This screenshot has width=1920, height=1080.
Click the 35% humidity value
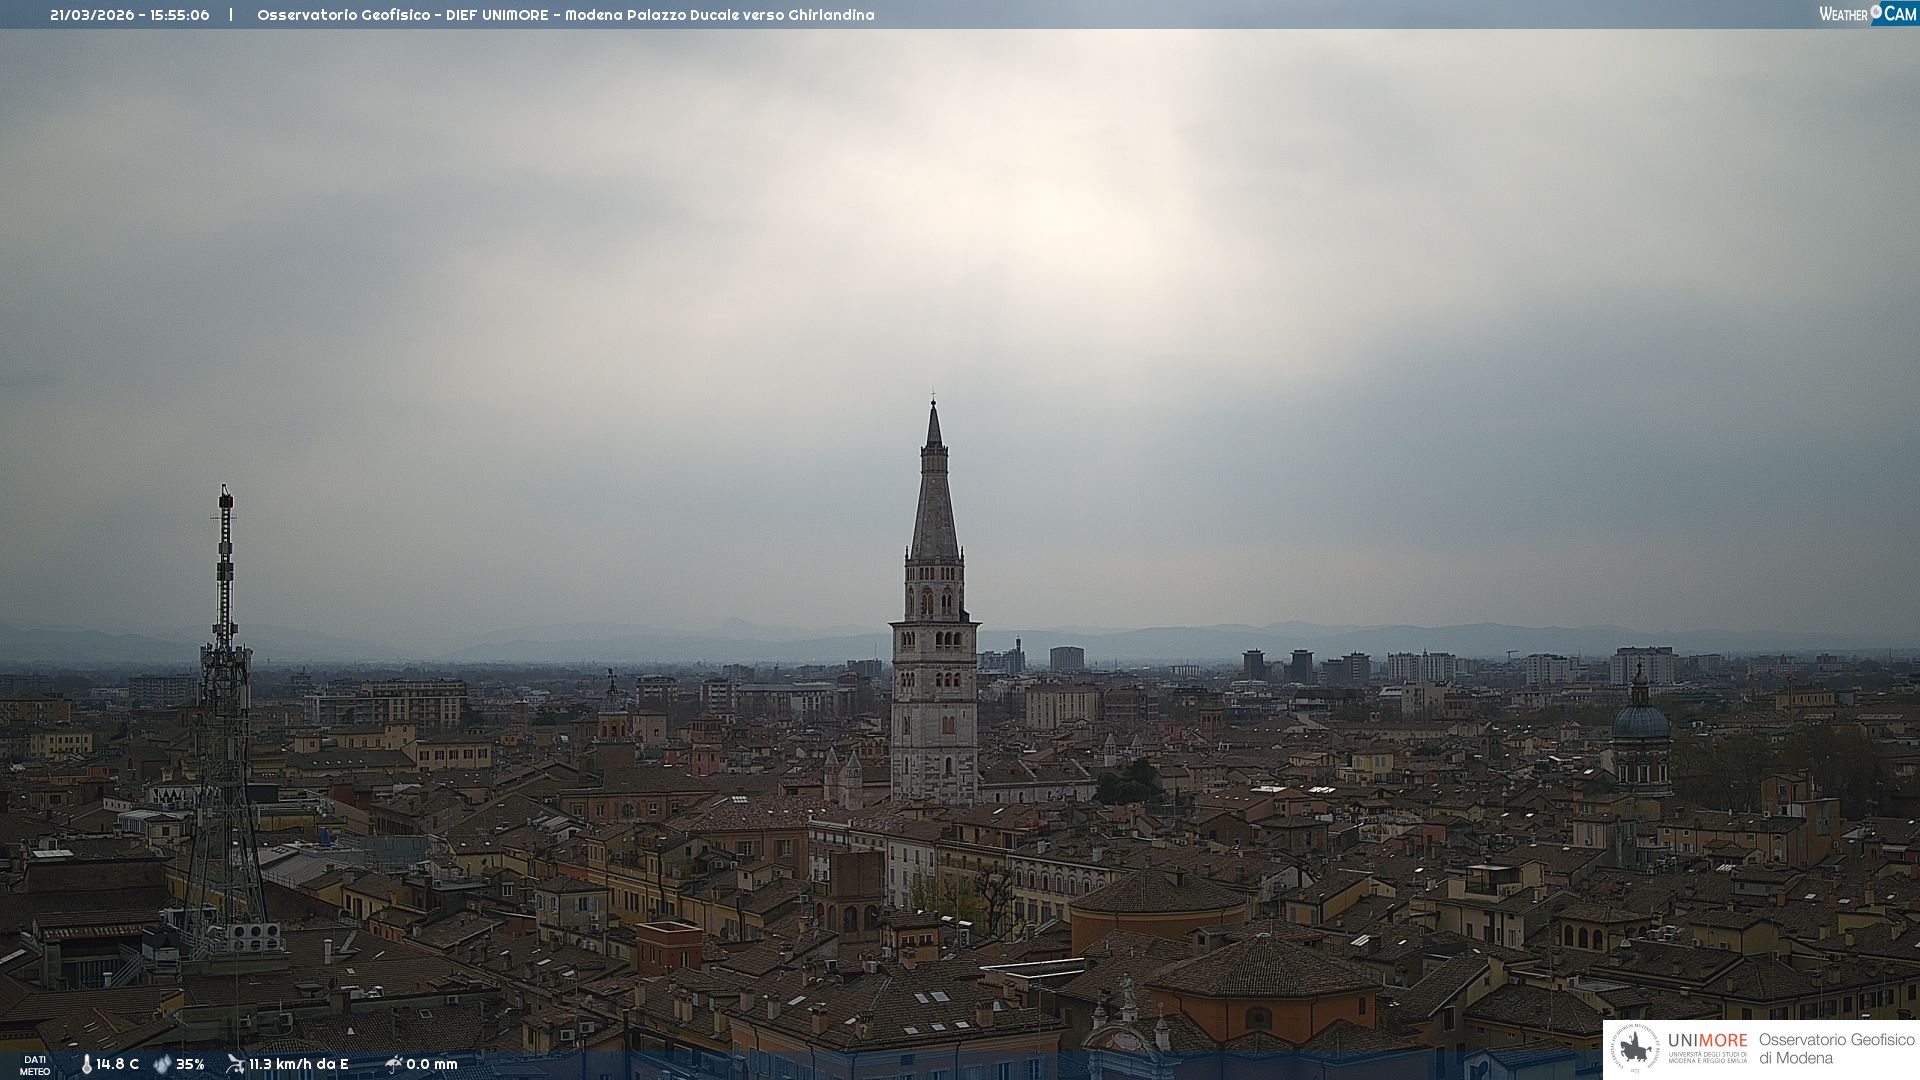click(190, 1064)
